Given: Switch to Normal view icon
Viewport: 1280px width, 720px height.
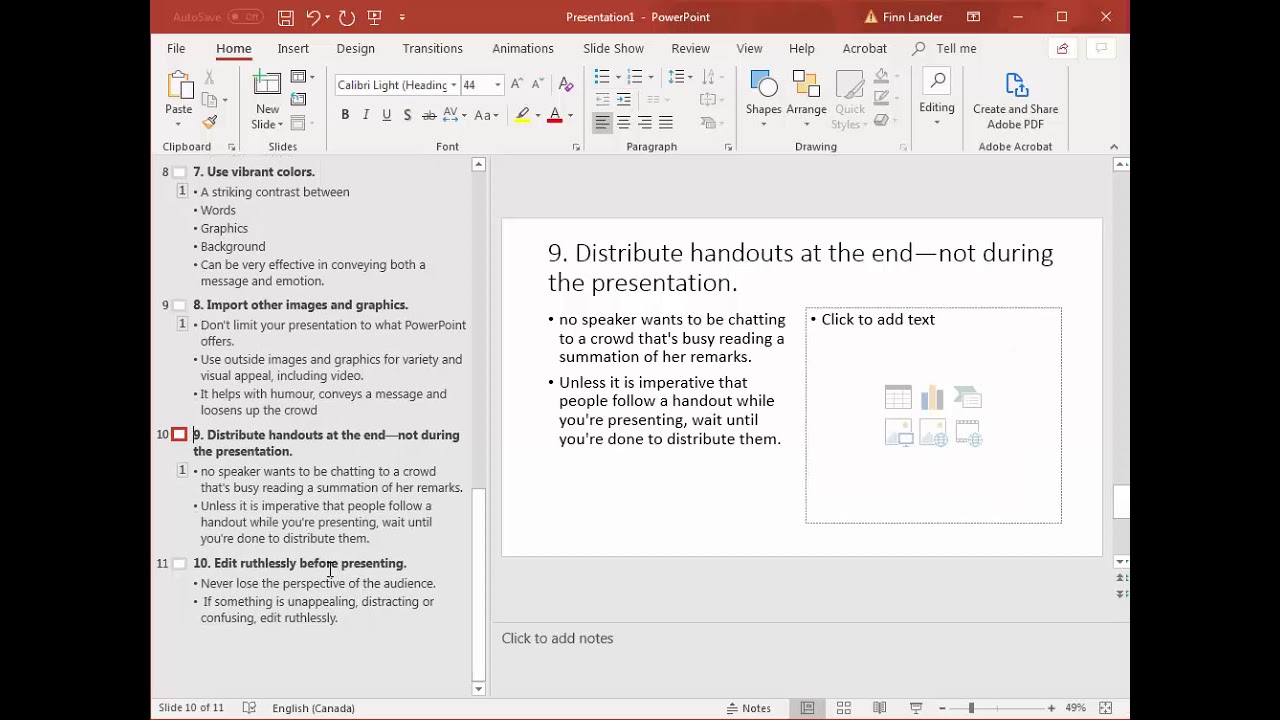Looking at the screenshot, I should pos(807,708).
